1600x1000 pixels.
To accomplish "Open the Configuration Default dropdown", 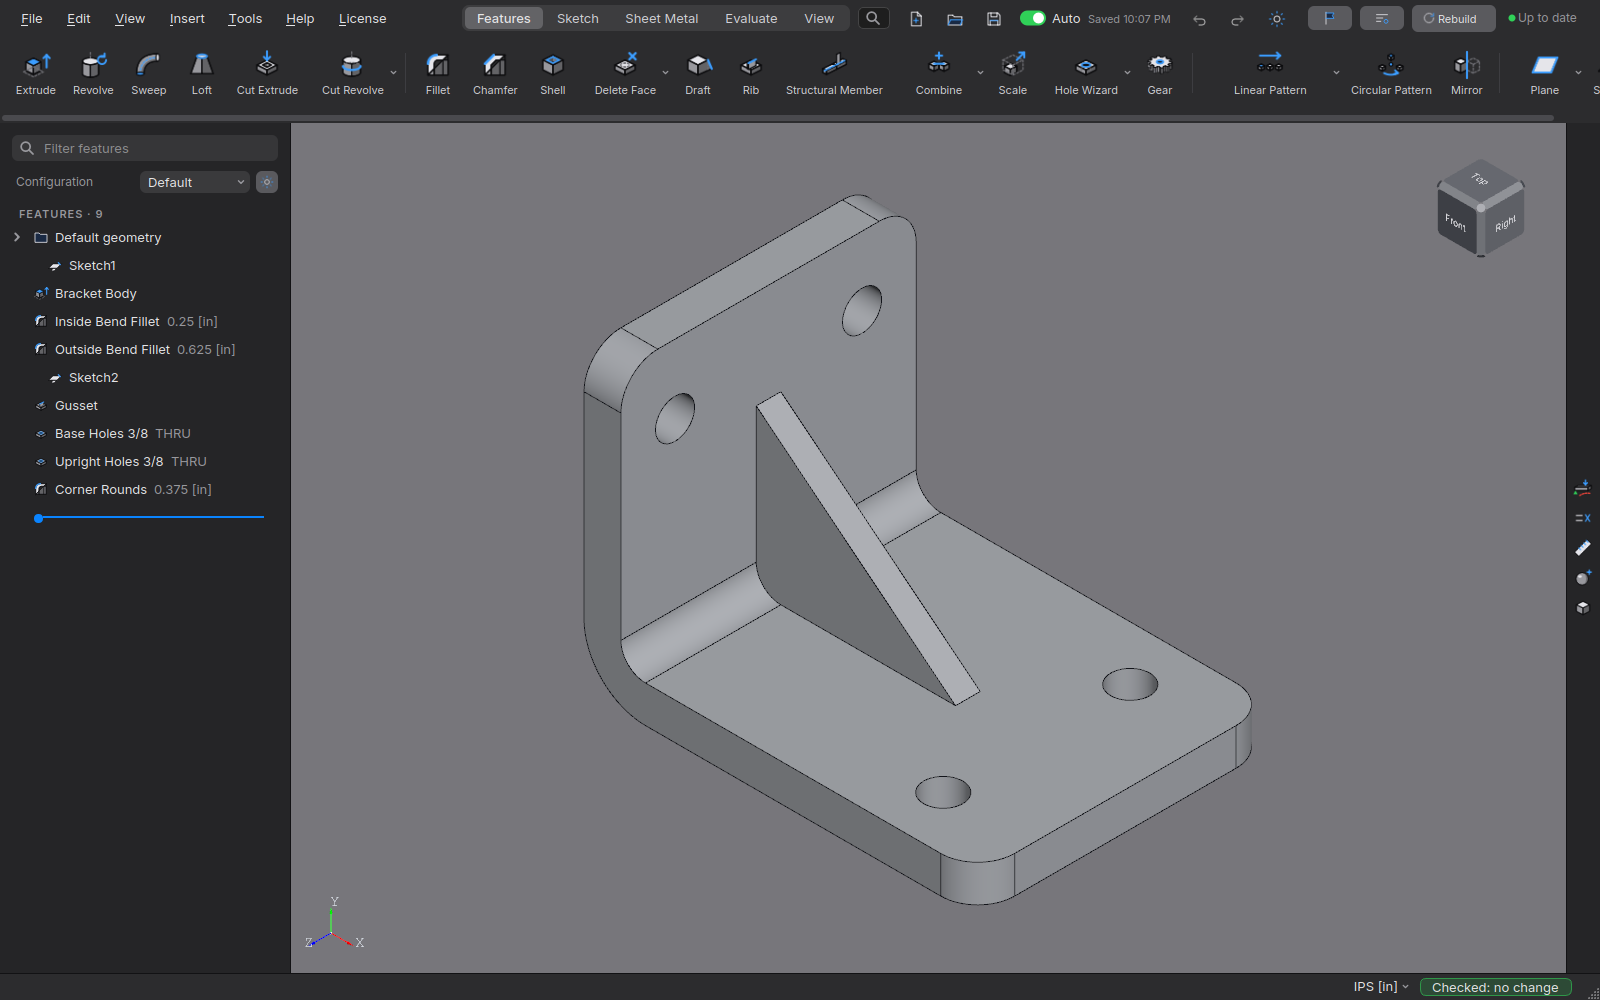I will point(195,182).
